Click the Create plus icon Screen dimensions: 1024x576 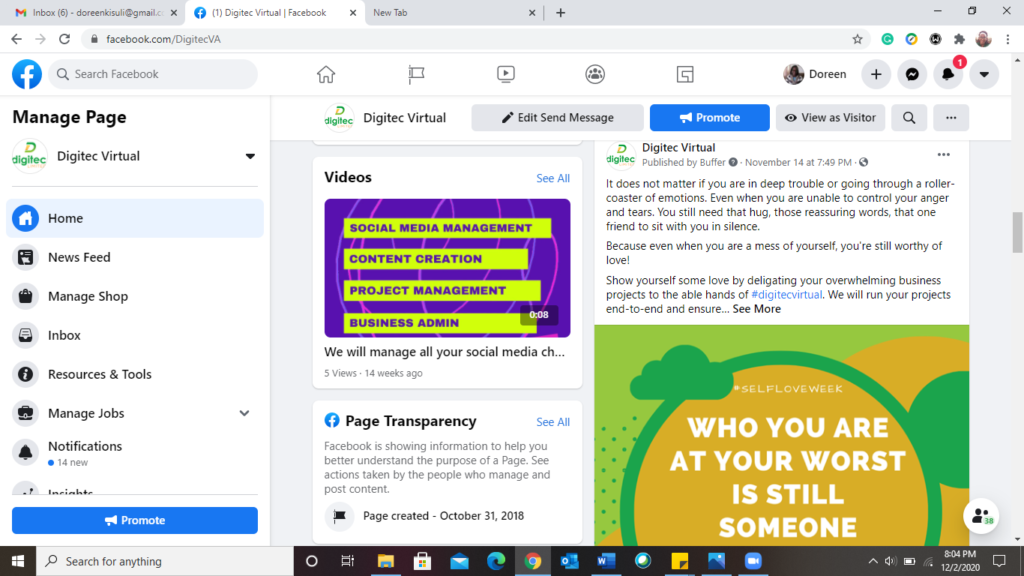click(876, 74)
